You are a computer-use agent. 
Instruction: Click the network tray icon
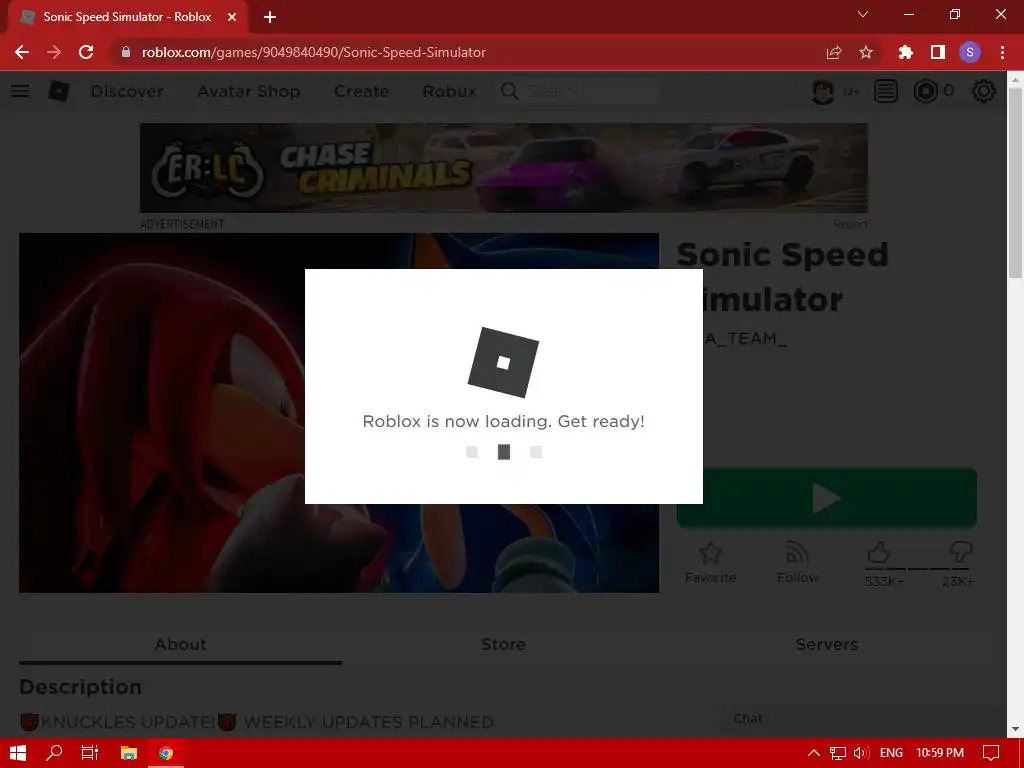pos(838,753)
